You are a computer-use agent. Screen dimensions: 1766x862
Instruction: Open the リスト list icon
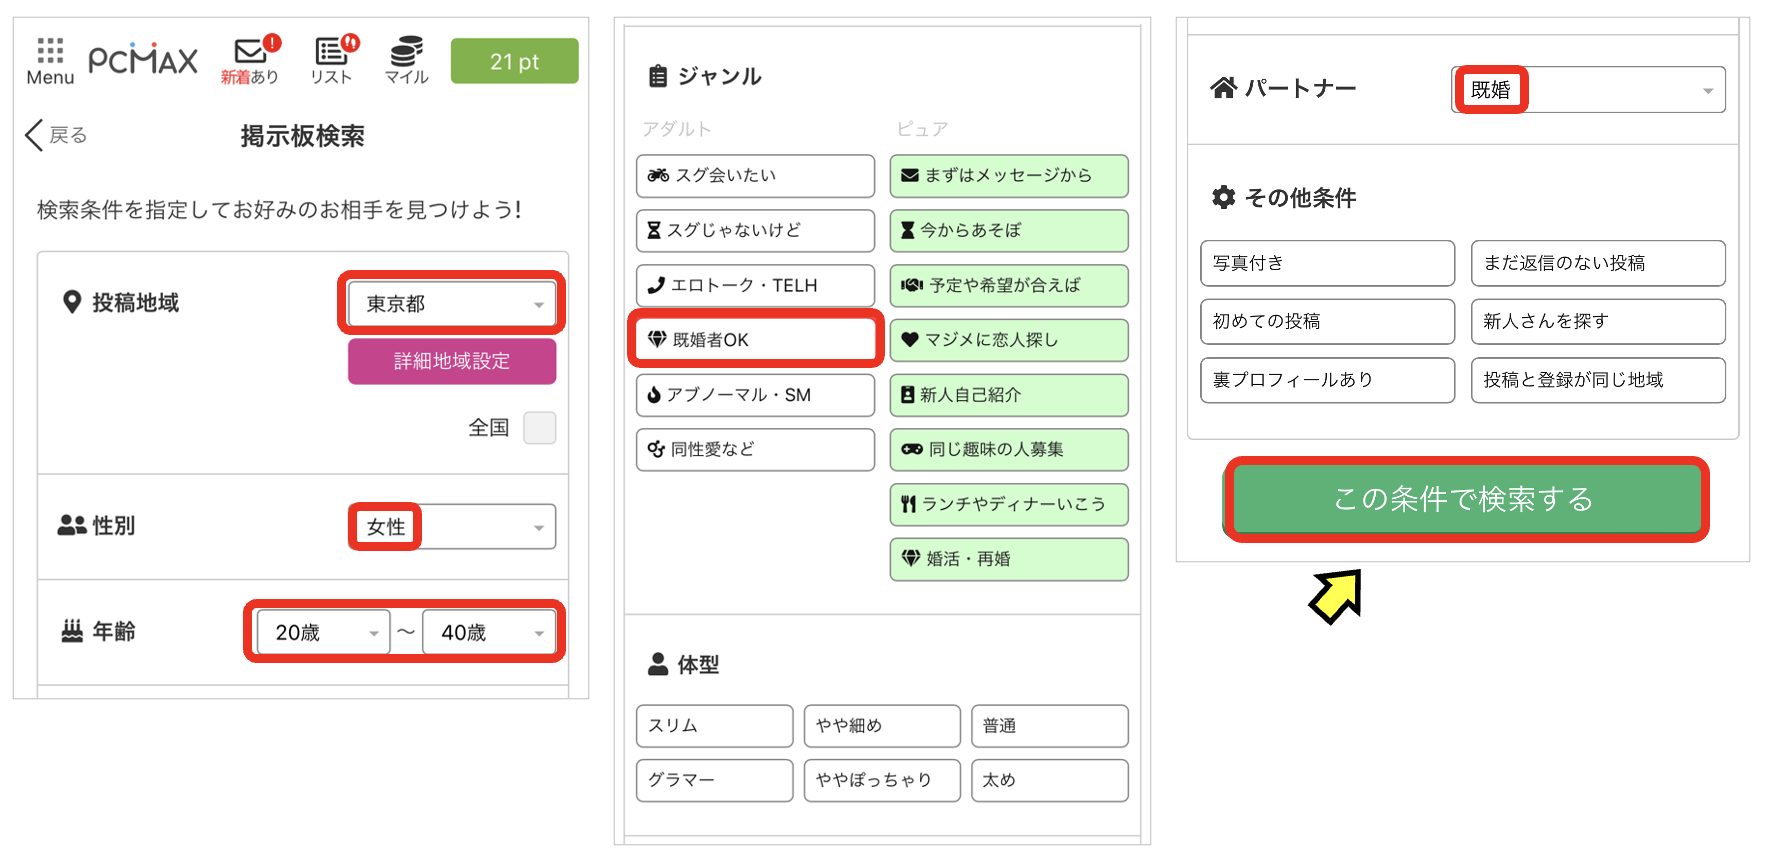pyautogui.click(x=331, y=60)
